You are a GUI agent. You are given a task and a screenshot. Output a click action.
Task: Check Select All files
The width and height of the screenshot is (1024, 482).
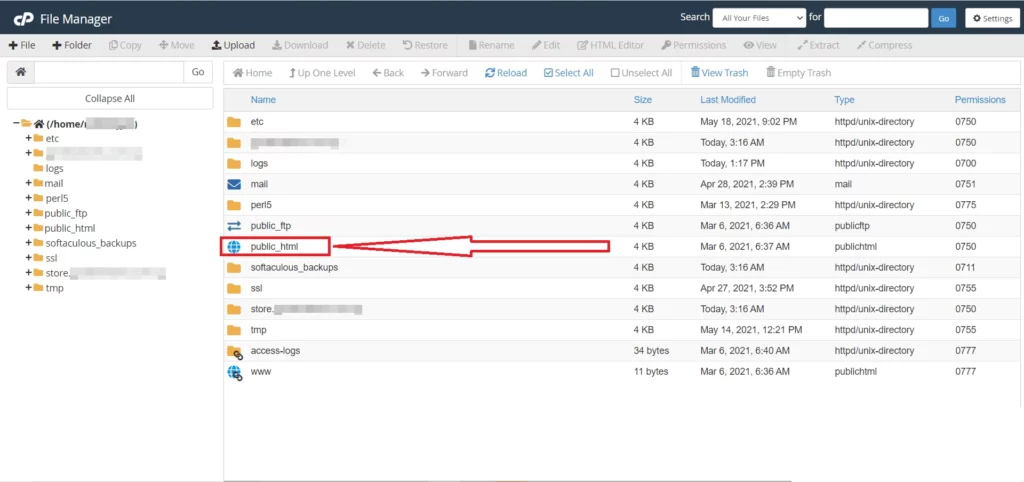[568, 72]
